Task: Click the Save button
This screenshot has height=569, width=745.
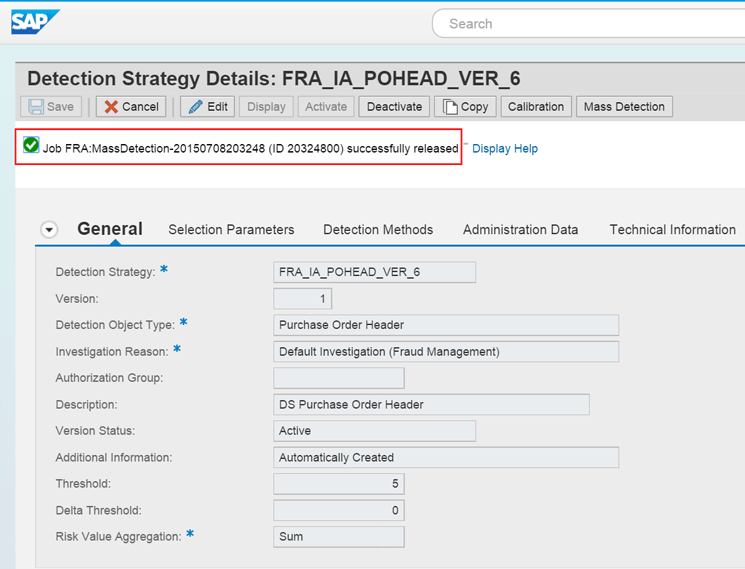Action: 51,106
